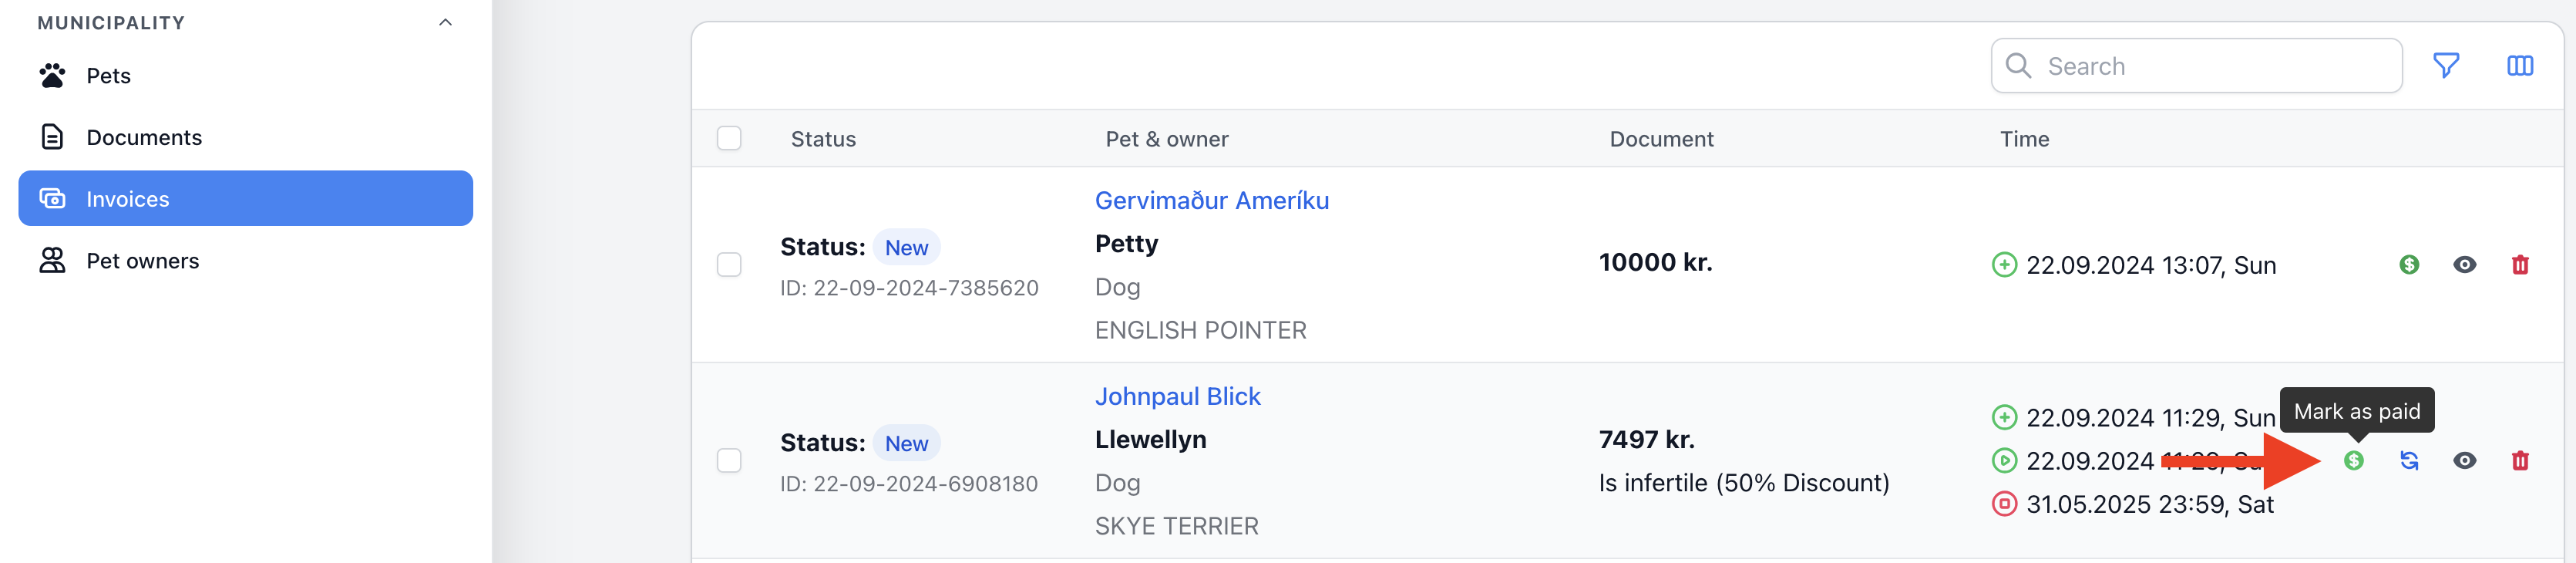Viewport: 2576px width, 563px height.
Task: Collapse the Municipality sidebar section
Action: [446, 23]
